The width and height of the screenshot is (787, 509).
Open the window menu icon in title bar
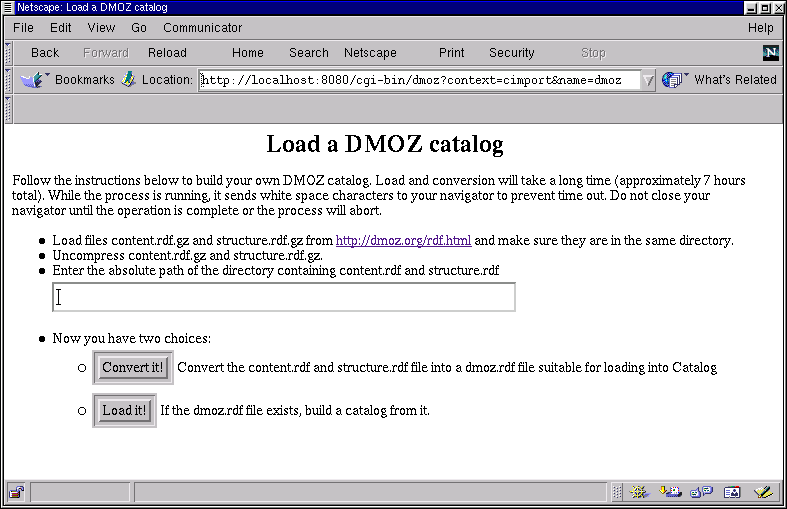coord(9,8)
